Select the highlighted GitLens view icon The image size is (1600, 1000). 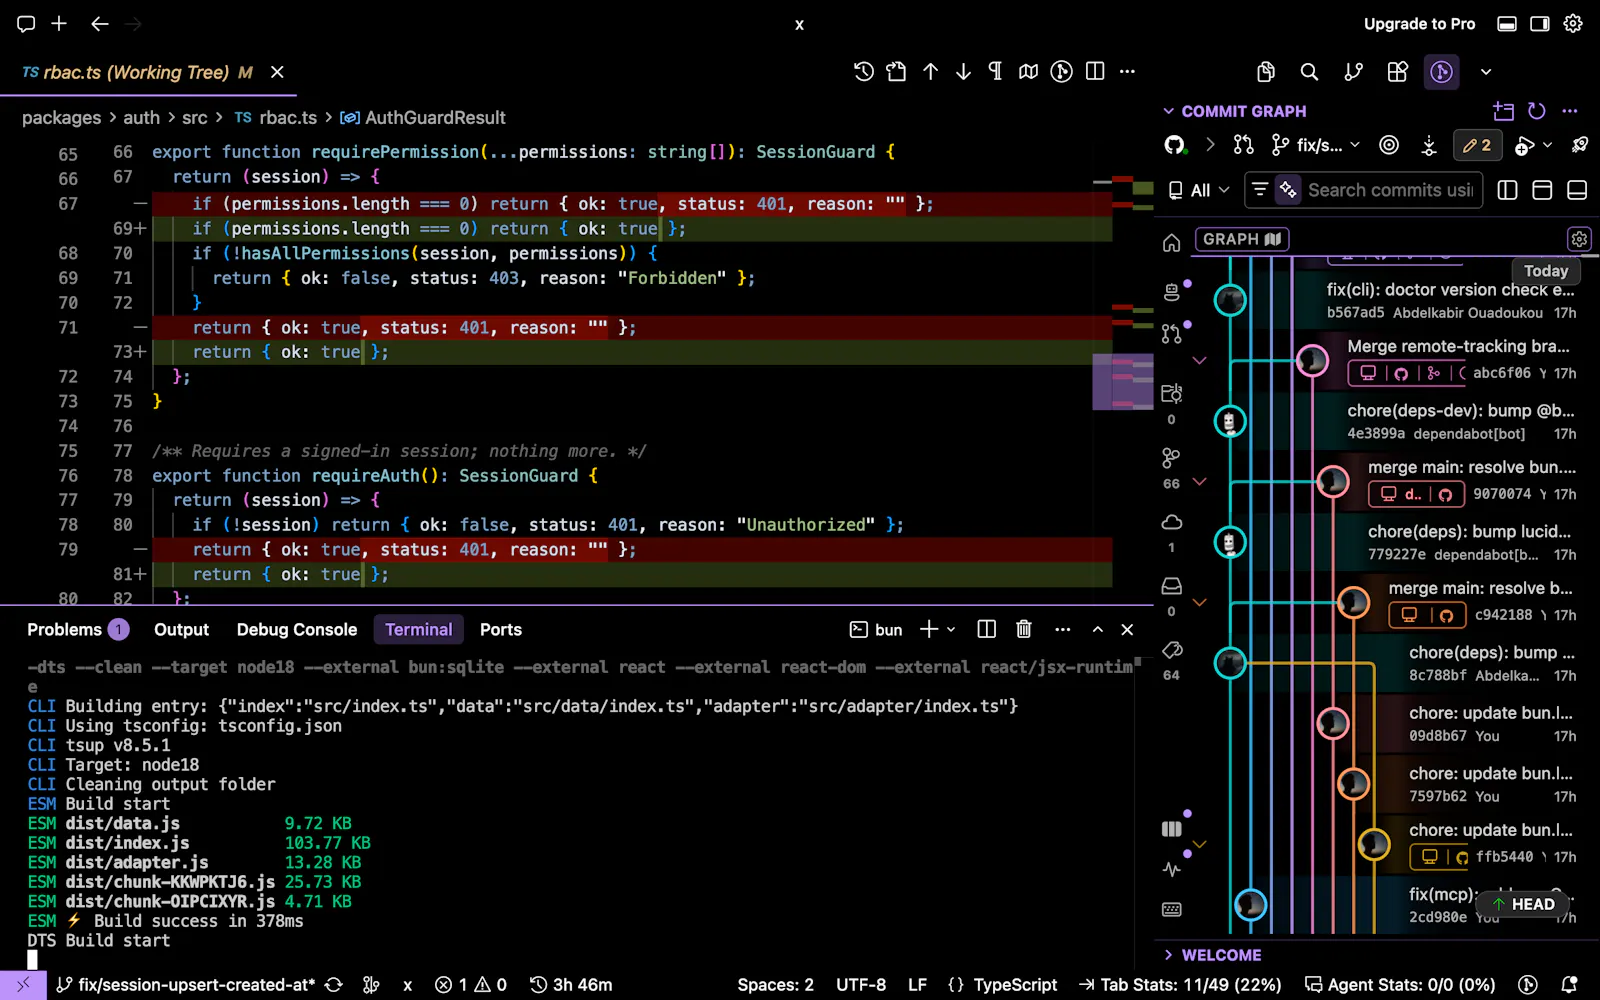click(1441, 71)
